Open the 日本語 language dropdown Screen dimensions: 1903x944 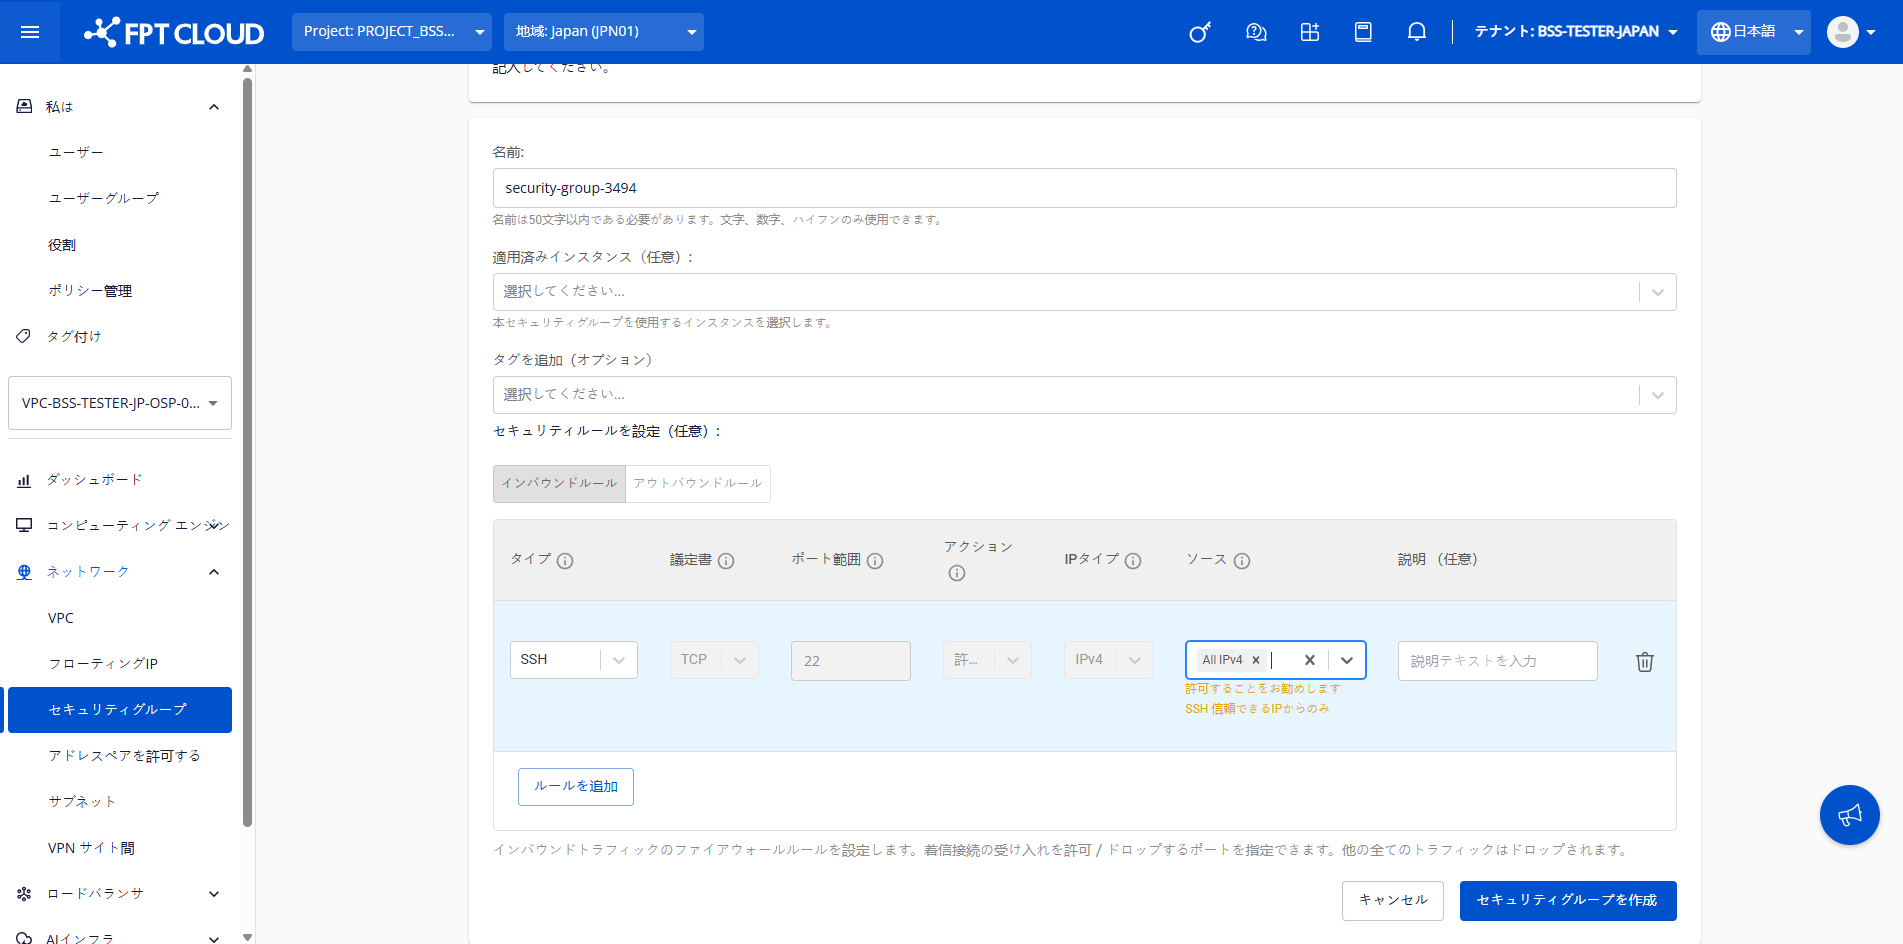point(1753,32)
